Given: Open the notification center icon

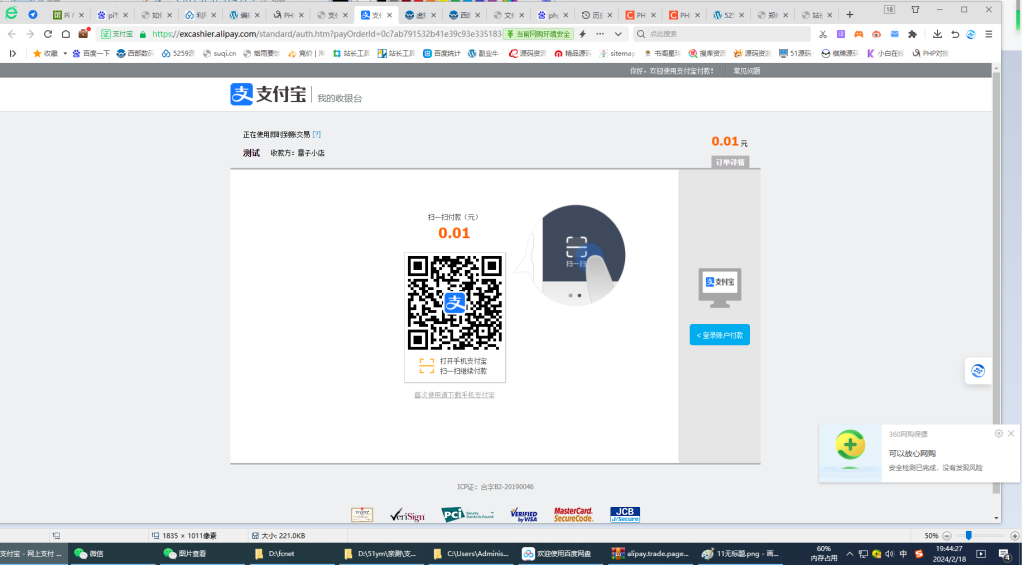Looking at the screenshot, I should click(x=1004, y=554).
